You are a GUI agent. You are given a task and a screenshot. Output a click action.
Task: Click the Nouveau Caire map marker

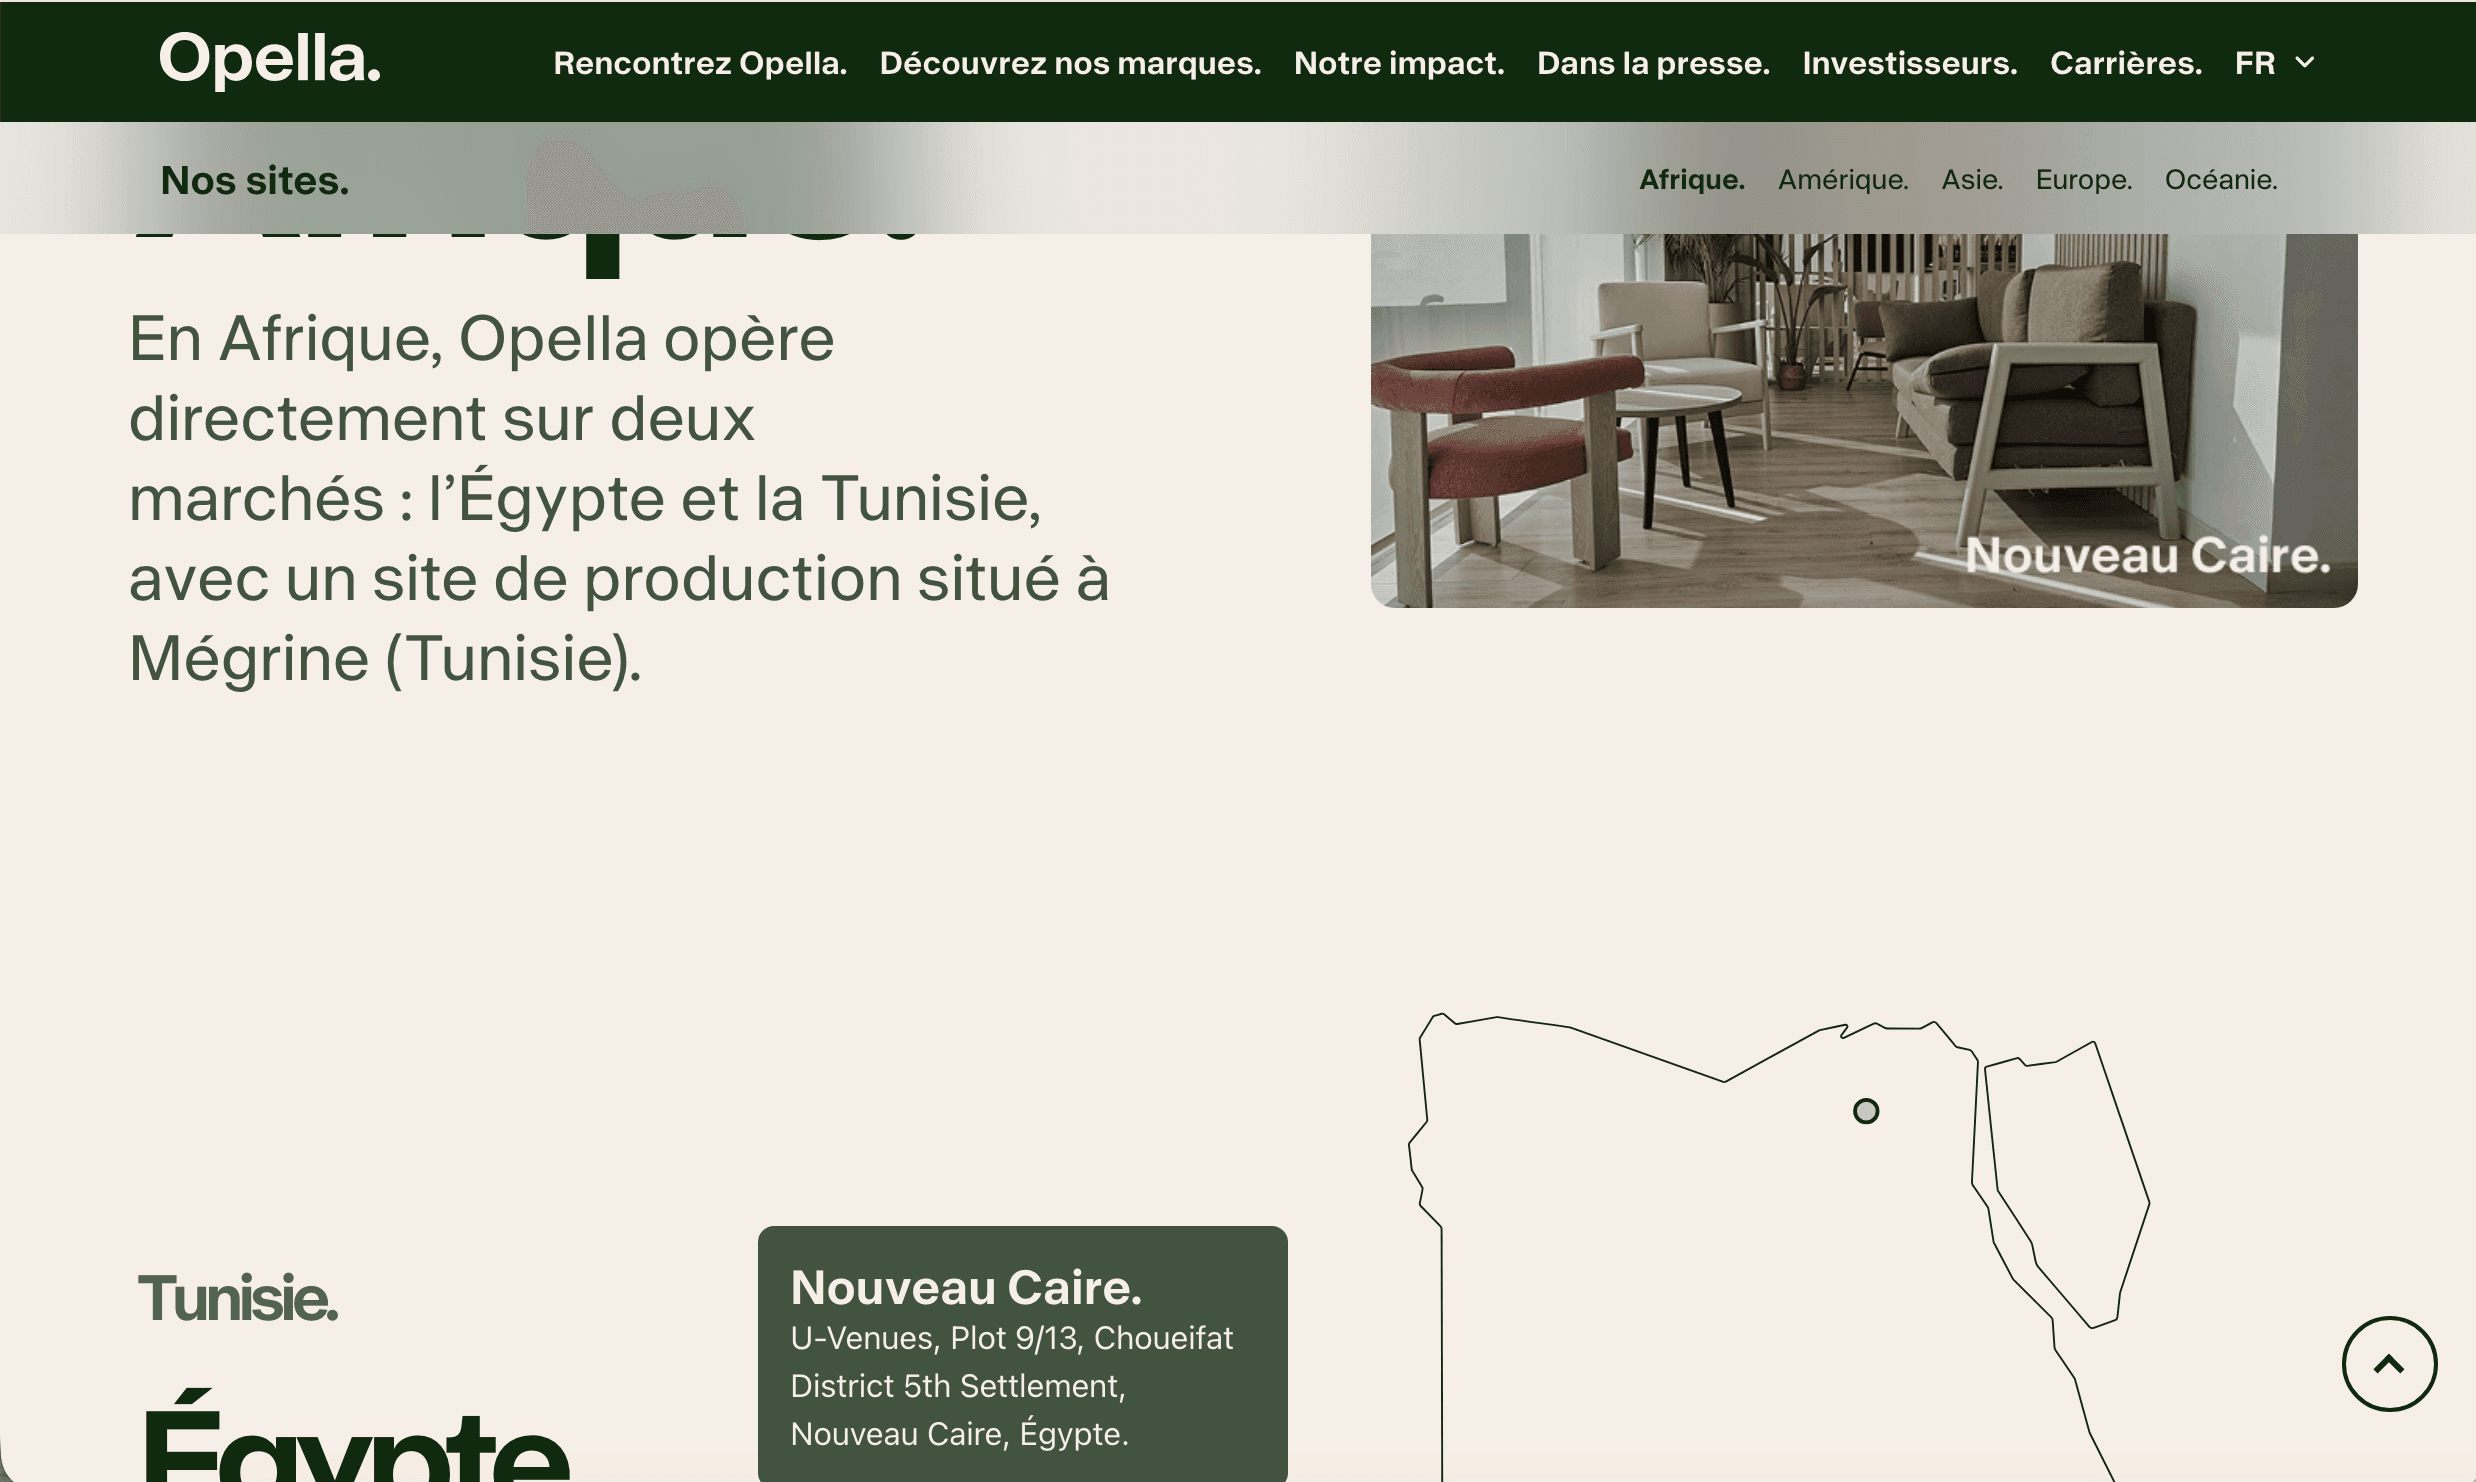[x=1865, y=1111]
